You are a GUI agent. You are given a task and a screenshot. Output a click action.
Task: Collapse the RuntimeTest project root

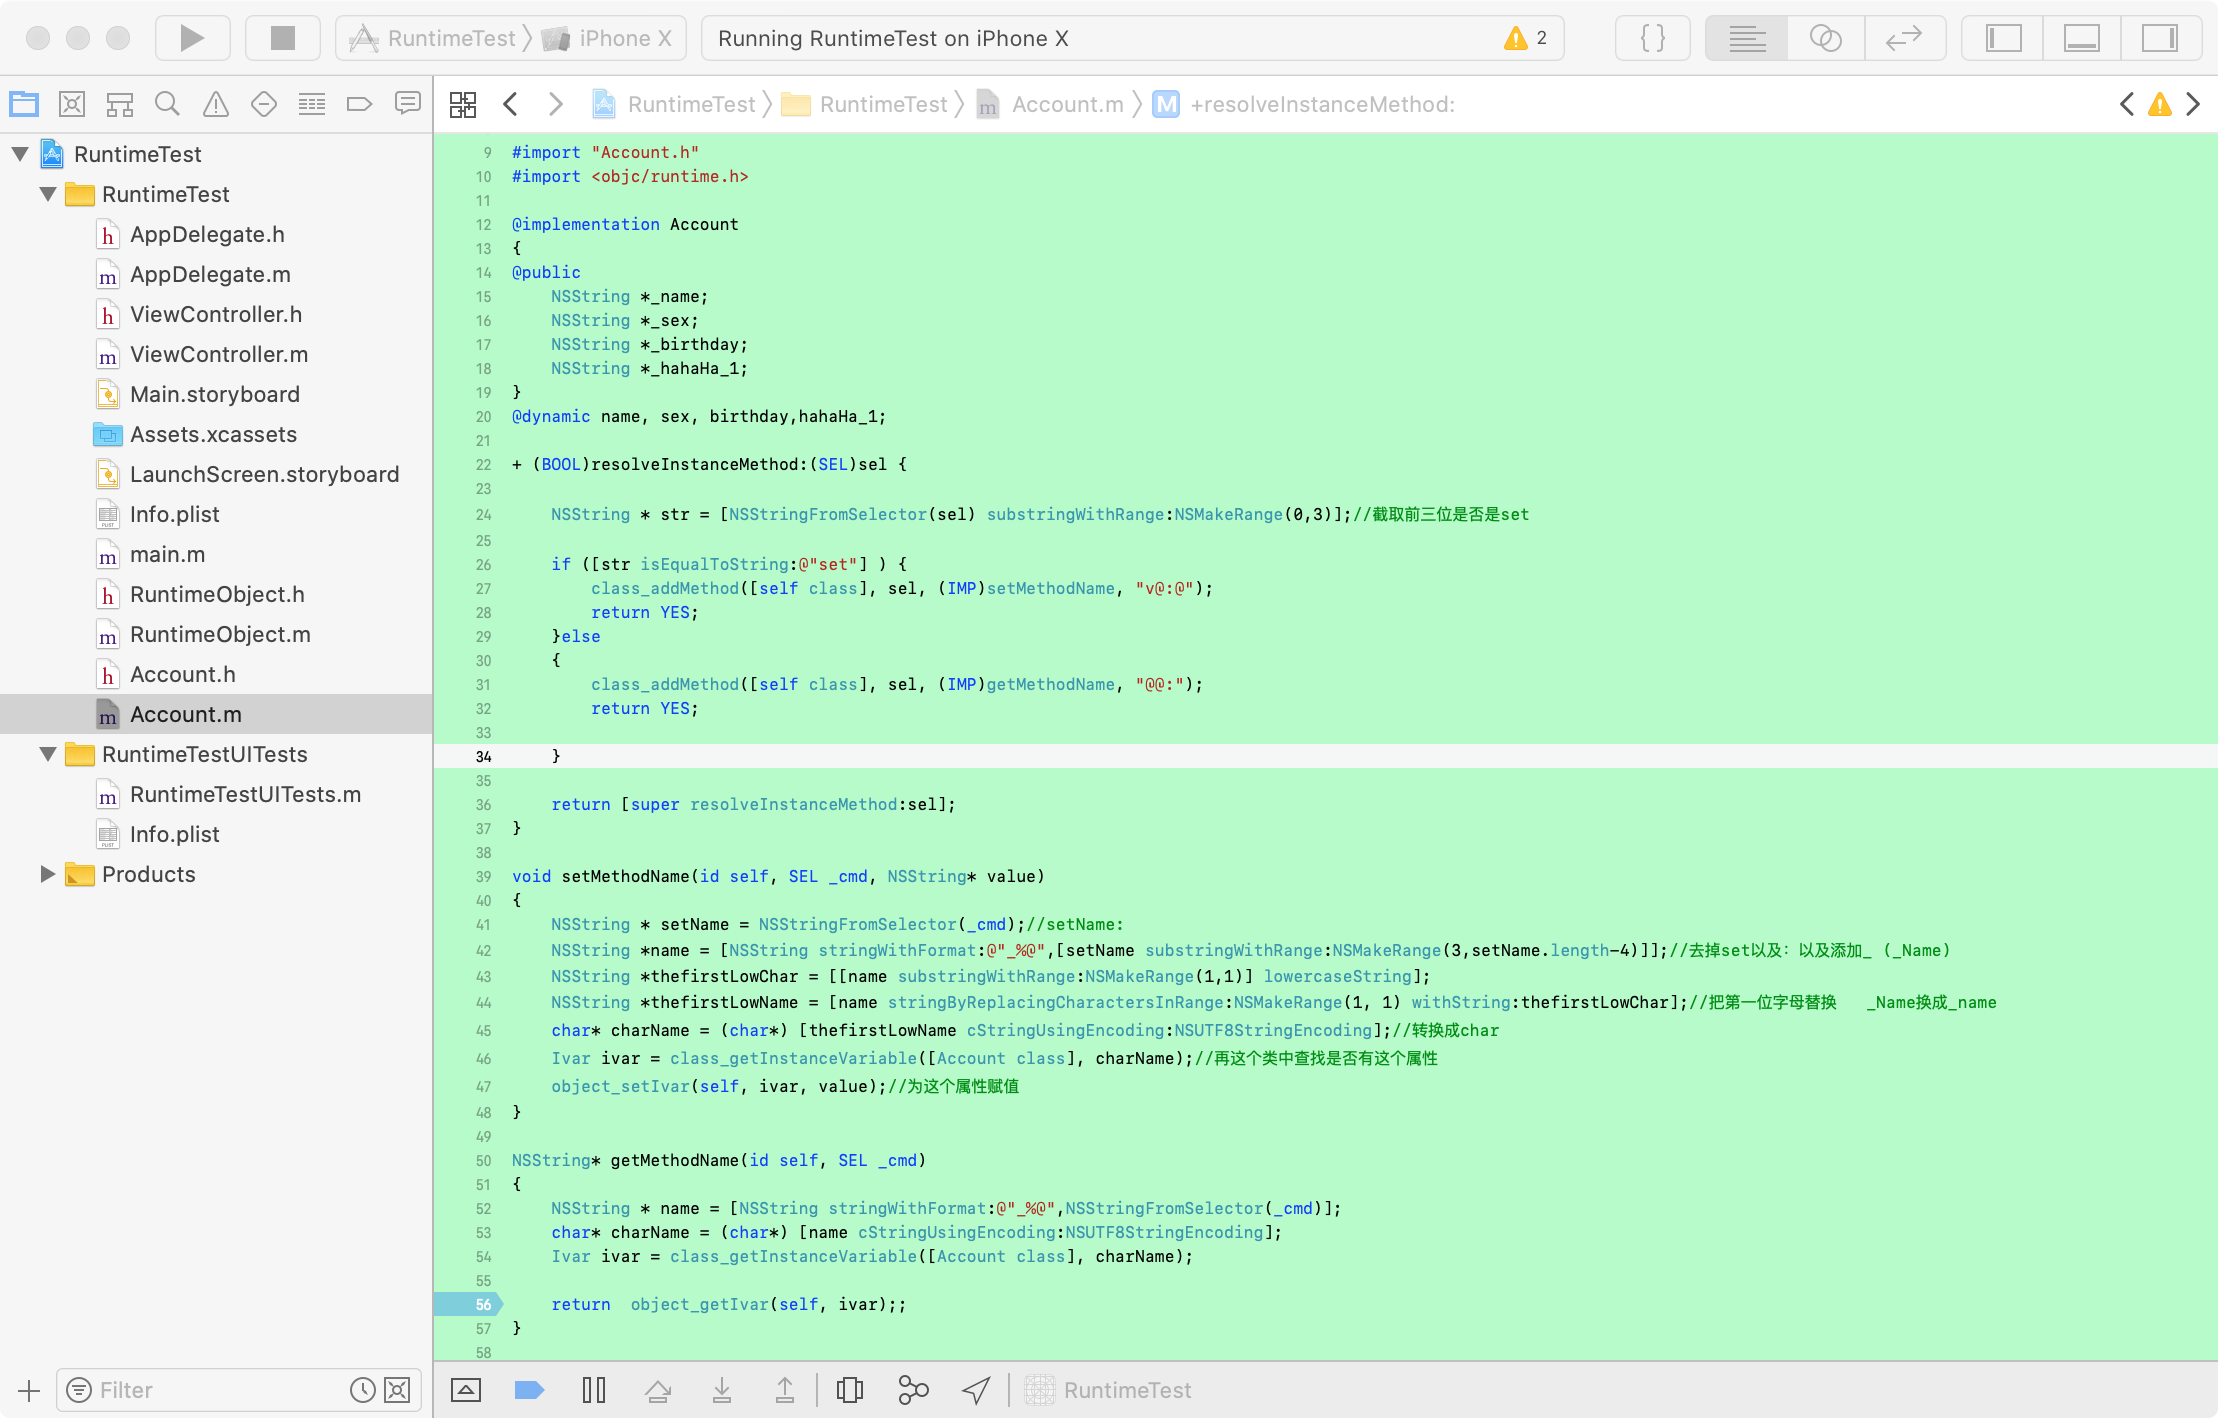click(20, 154)
